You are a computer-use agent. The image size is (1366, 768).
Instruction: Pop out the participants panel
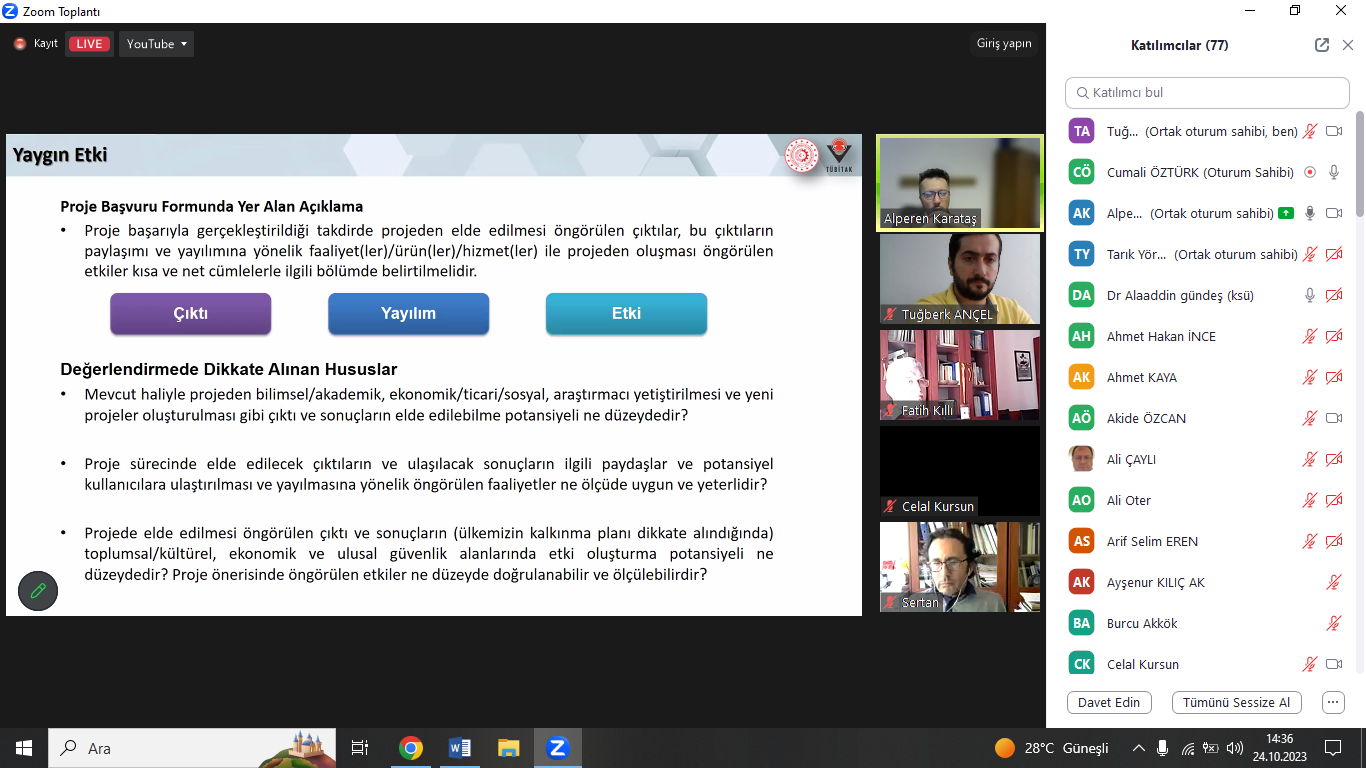[x=1322, y=45]
